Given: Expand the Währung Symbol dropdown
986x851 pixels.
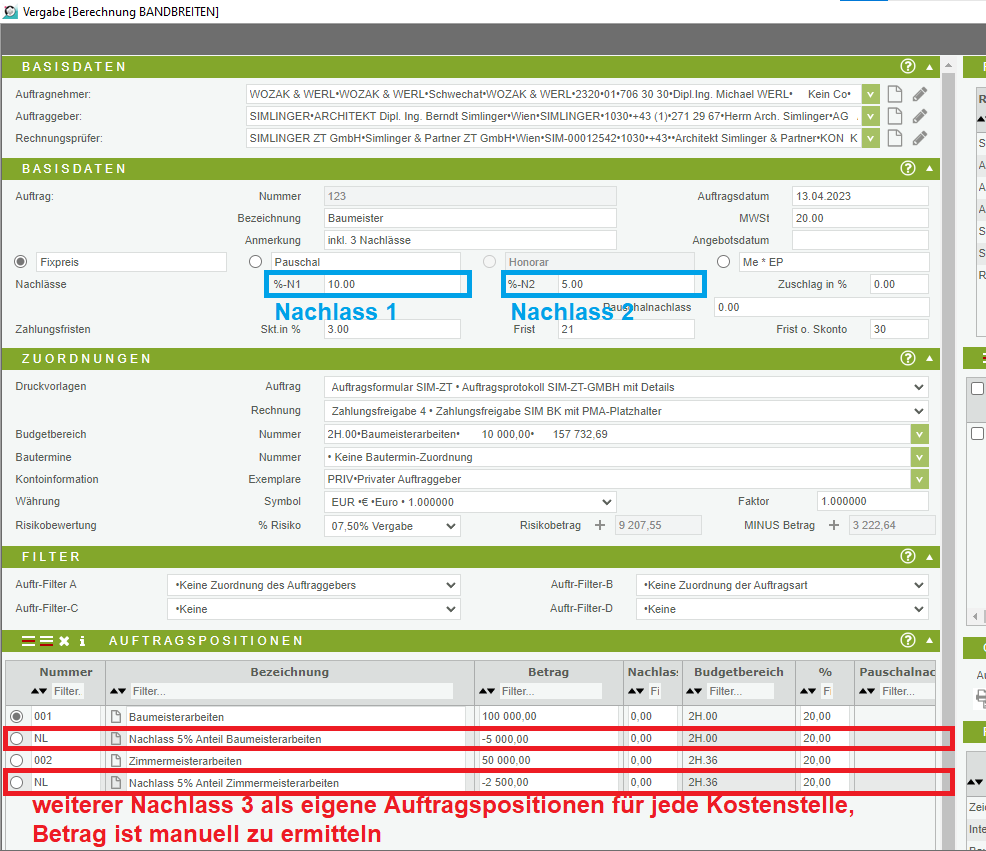Looking at the screenshot, I should click(x=606, y=502).
